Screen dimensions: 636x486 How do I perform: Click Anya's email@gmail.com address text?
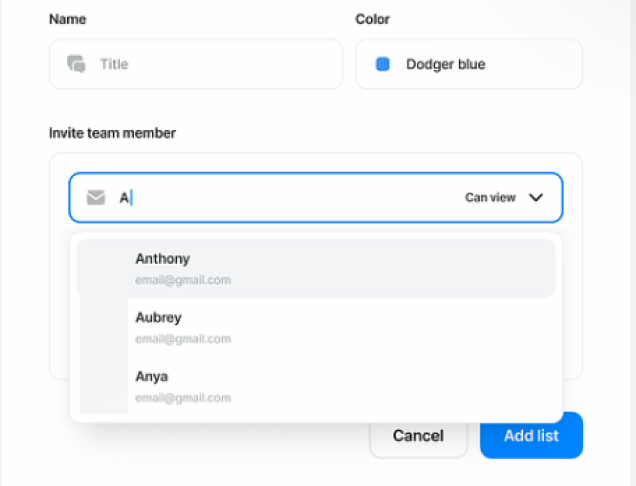pyautogui.click(x=183, y=398)
